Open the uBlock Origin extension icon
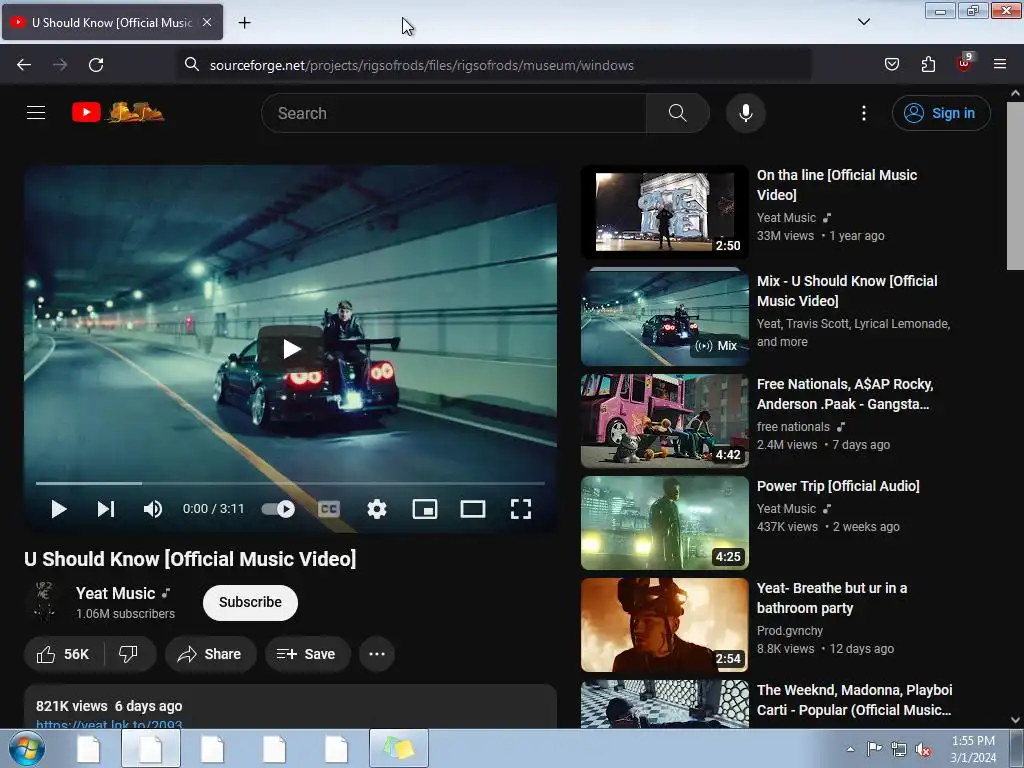The image size is (1024, 768). click(964, 63)
